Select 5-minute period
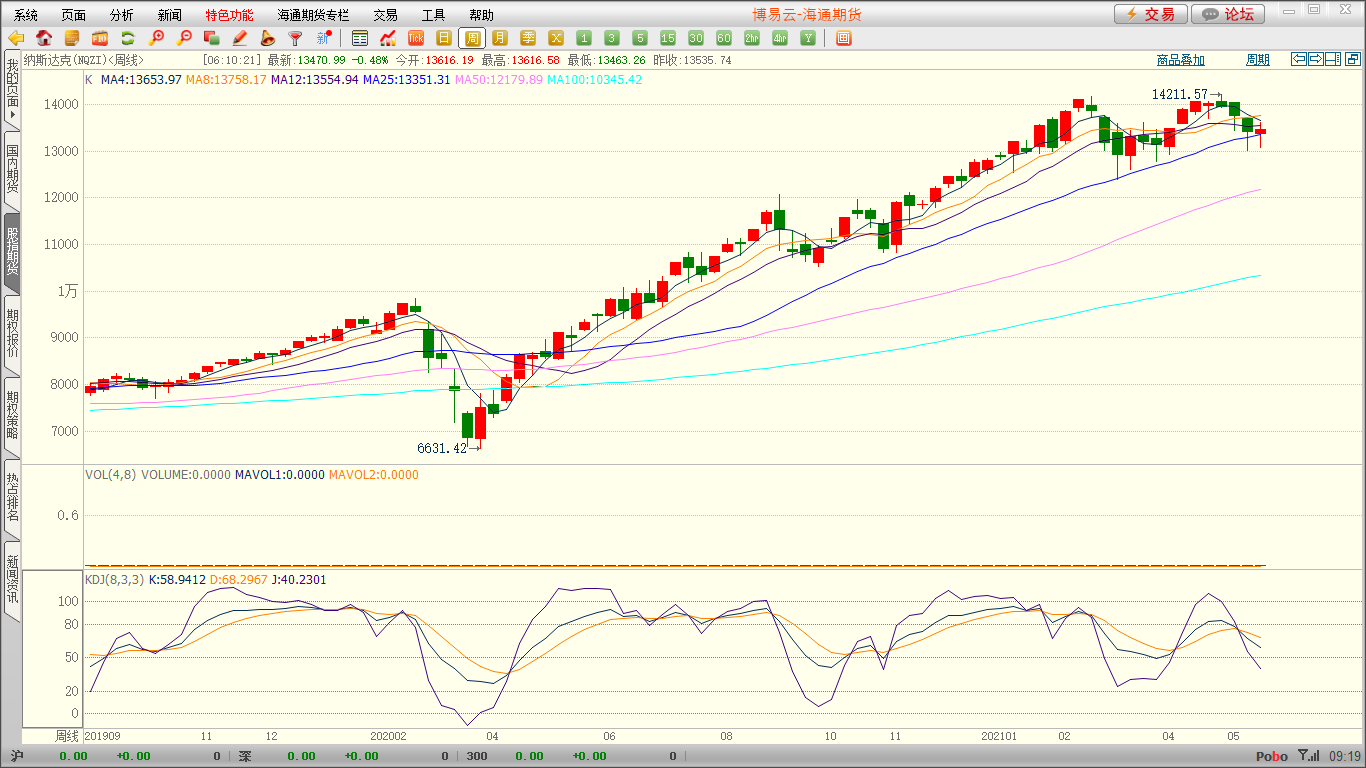 (x=640, y=38)
